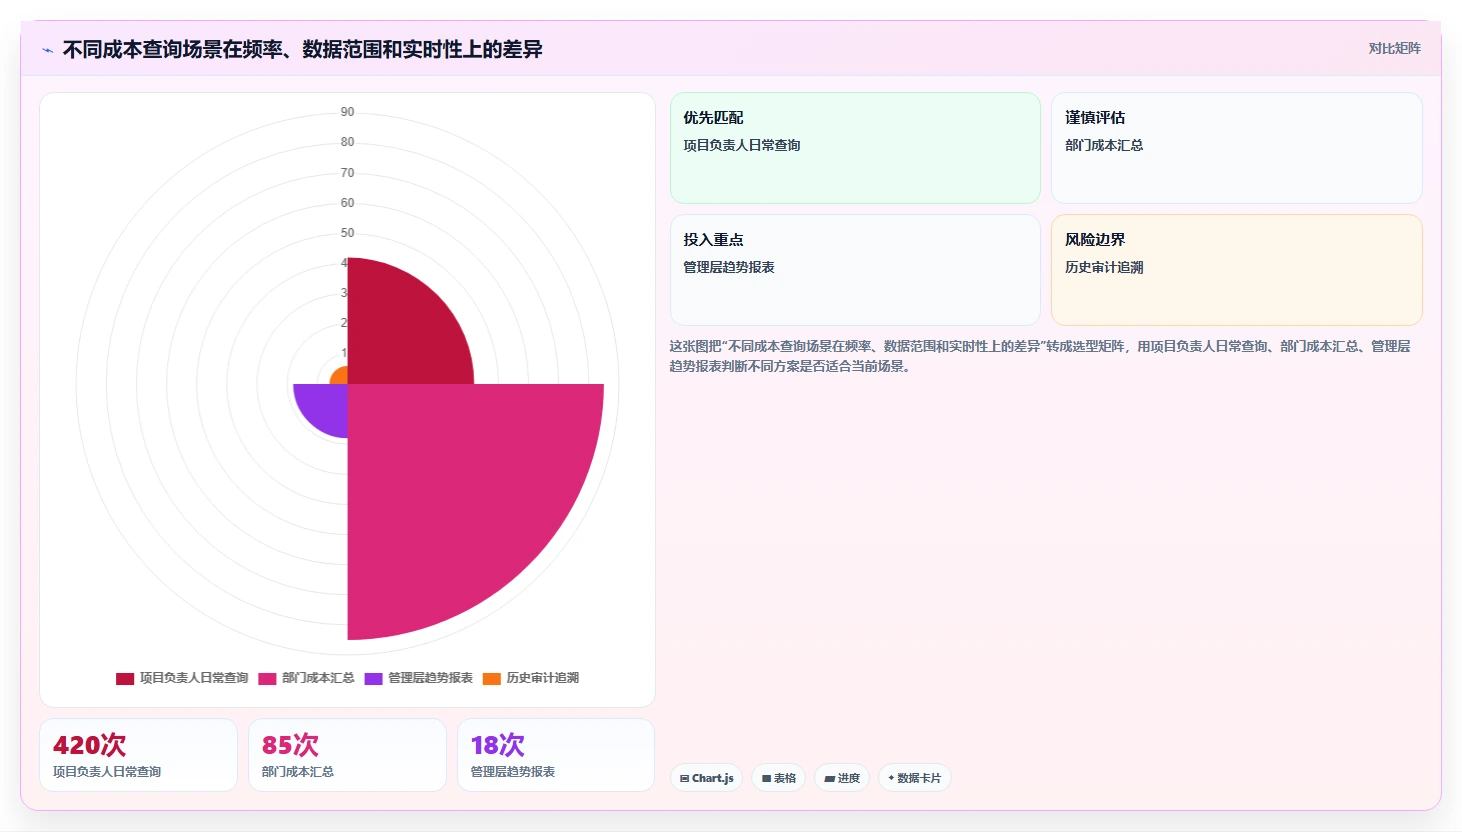The image size is (1462, 832).
Task: Click the axis label 80
Action: click(347, 142)
